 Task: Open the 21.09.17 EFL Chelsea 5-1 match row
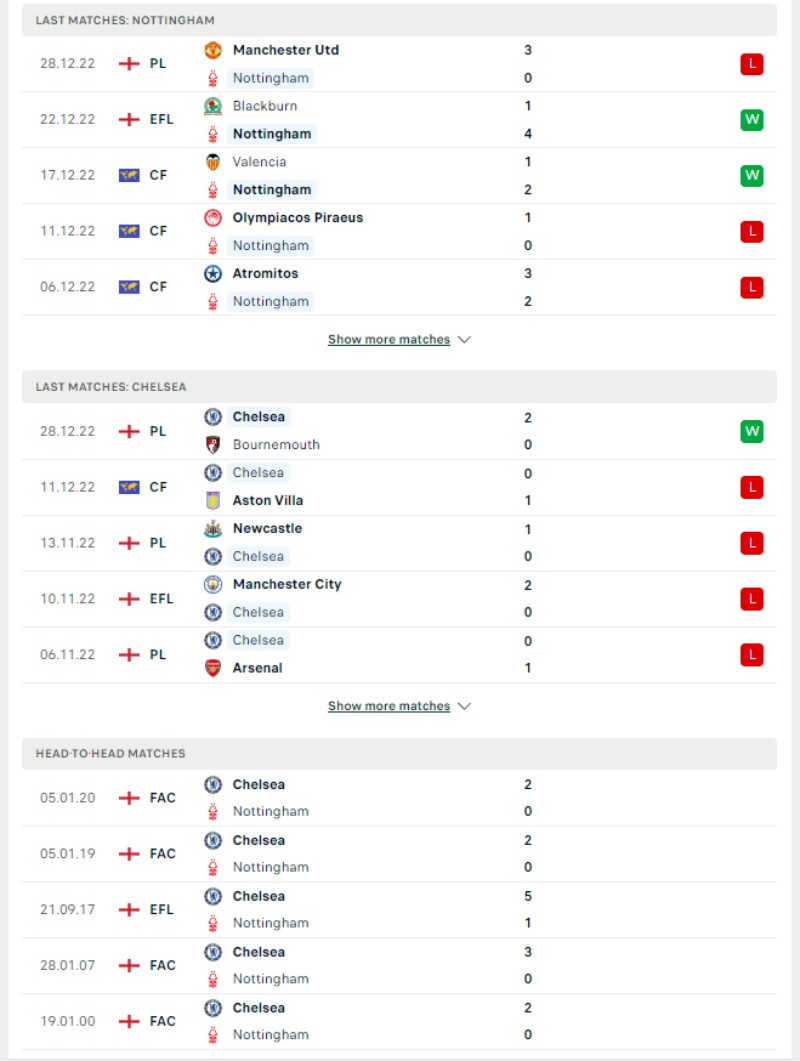point(399,909)
